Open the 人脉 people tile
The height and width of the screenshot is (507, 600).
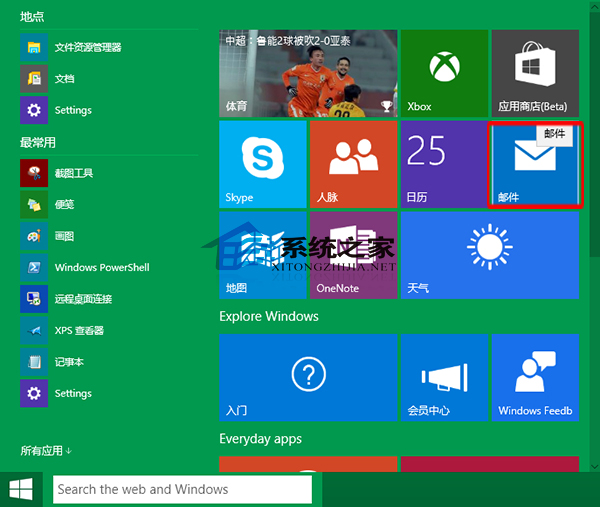(x=354, y=165)
